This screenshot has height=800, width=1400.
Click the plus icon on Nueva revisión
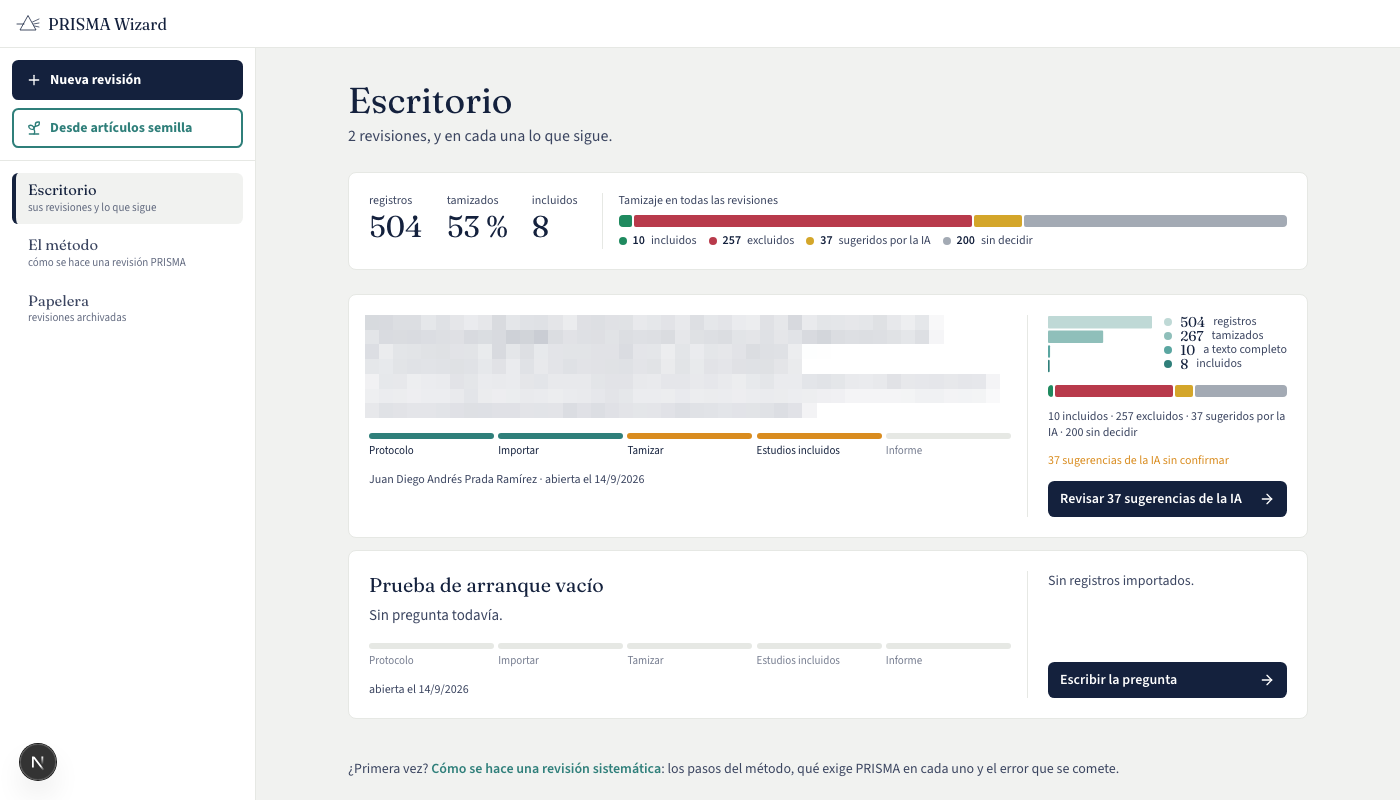[x=34, y=80]
